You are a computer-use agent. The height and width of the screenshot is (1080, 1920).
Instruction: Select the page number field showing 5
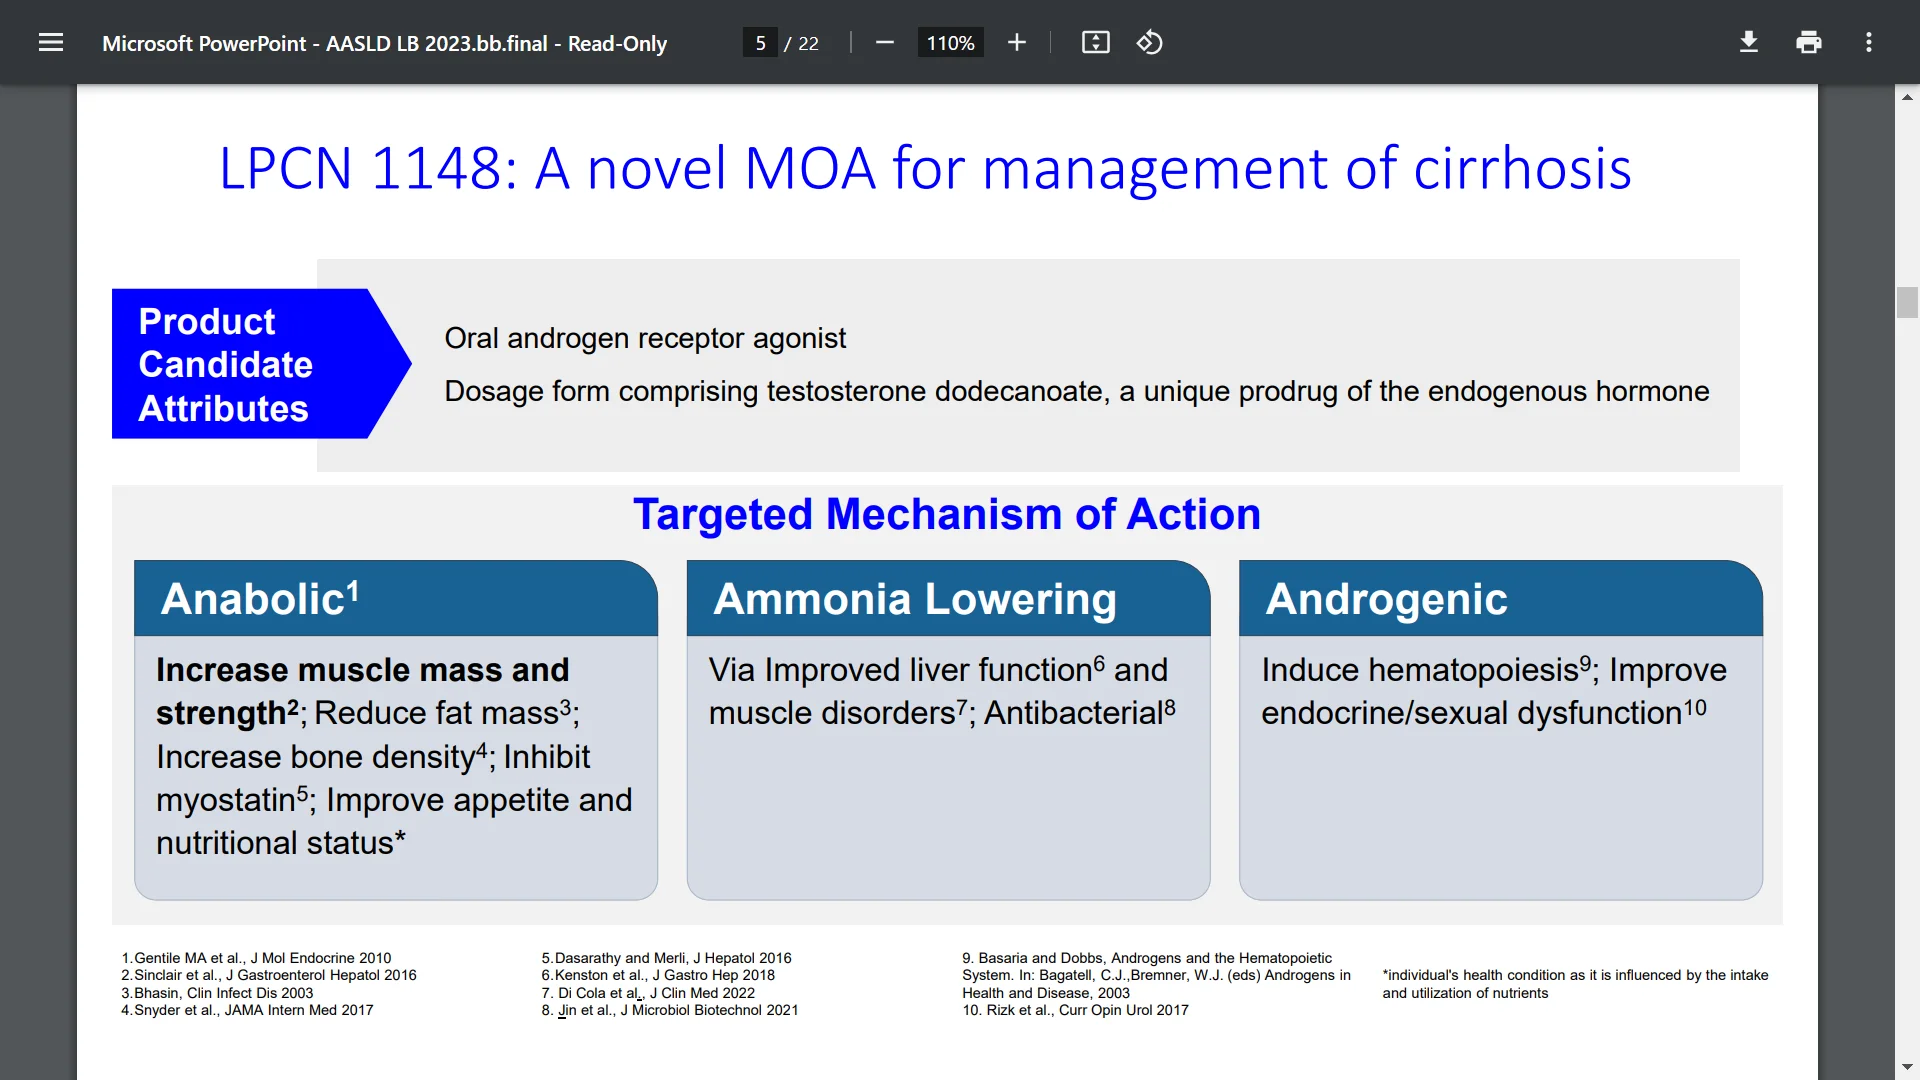(762, 42)
